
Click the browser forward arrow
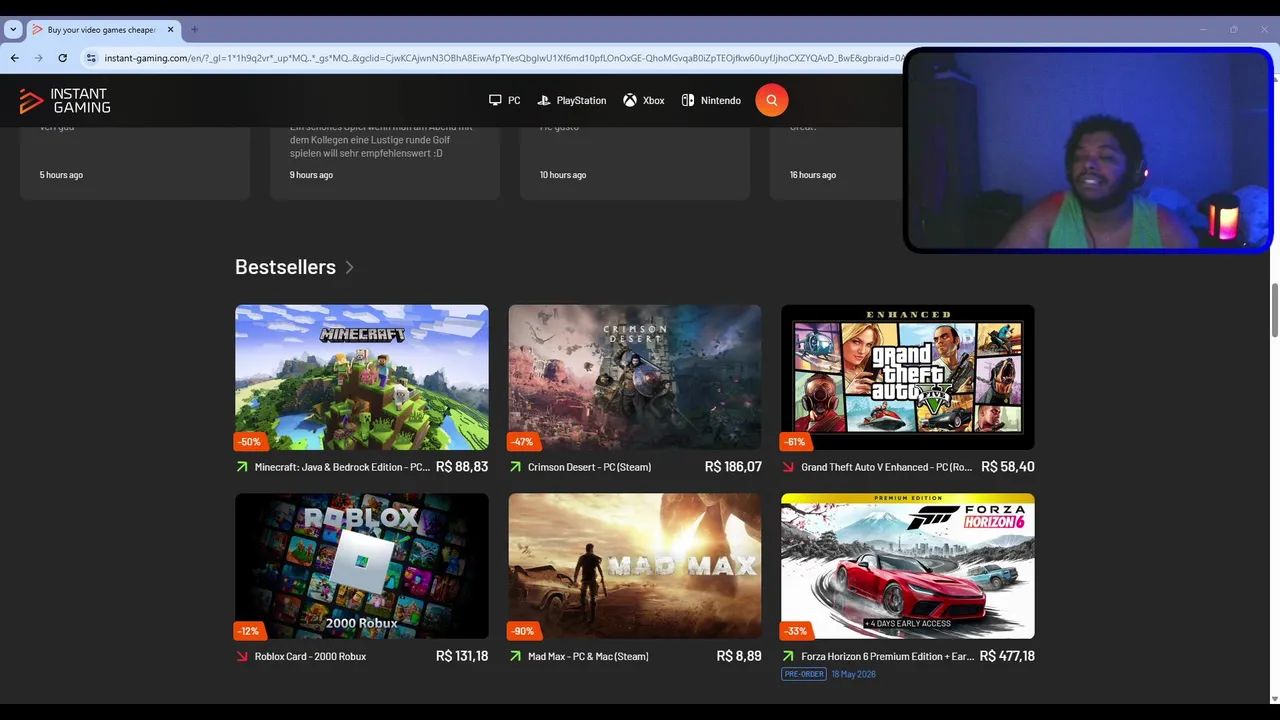[x=38, y=58]
